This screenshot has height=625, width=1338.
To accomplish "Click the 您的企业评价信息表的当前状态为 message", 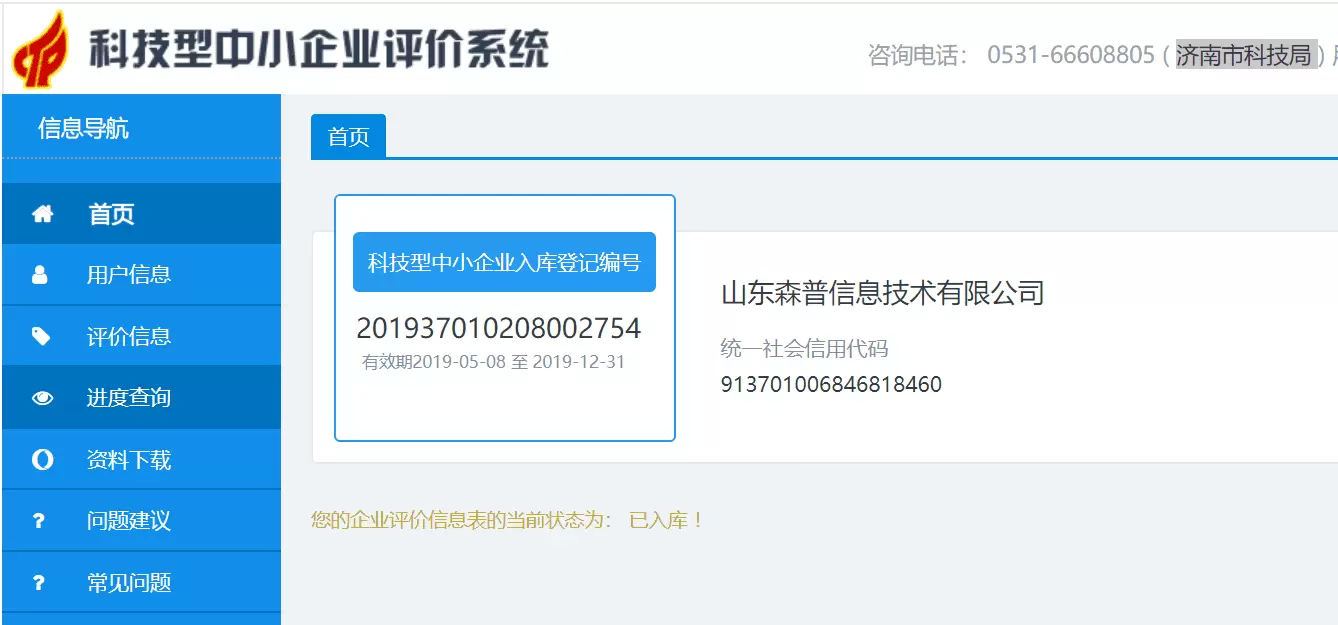I will (x=461, y=520).
